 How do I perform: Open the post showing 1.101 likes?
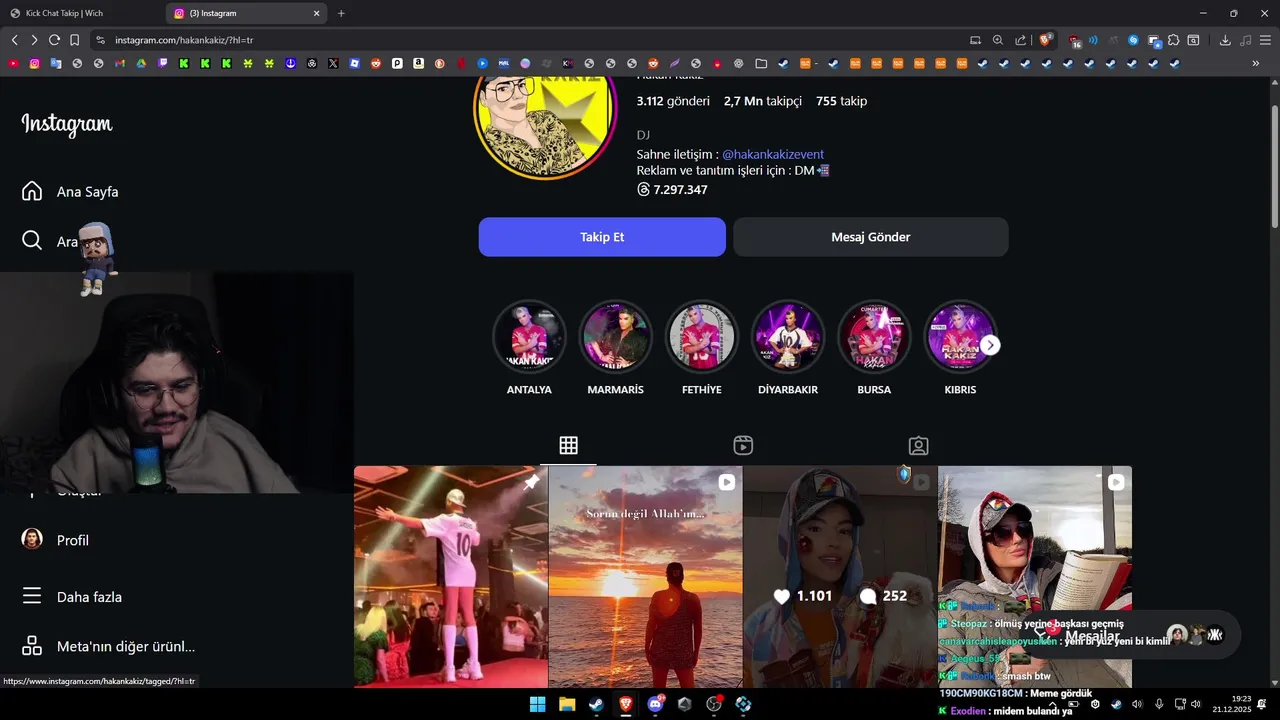(840, 577)
